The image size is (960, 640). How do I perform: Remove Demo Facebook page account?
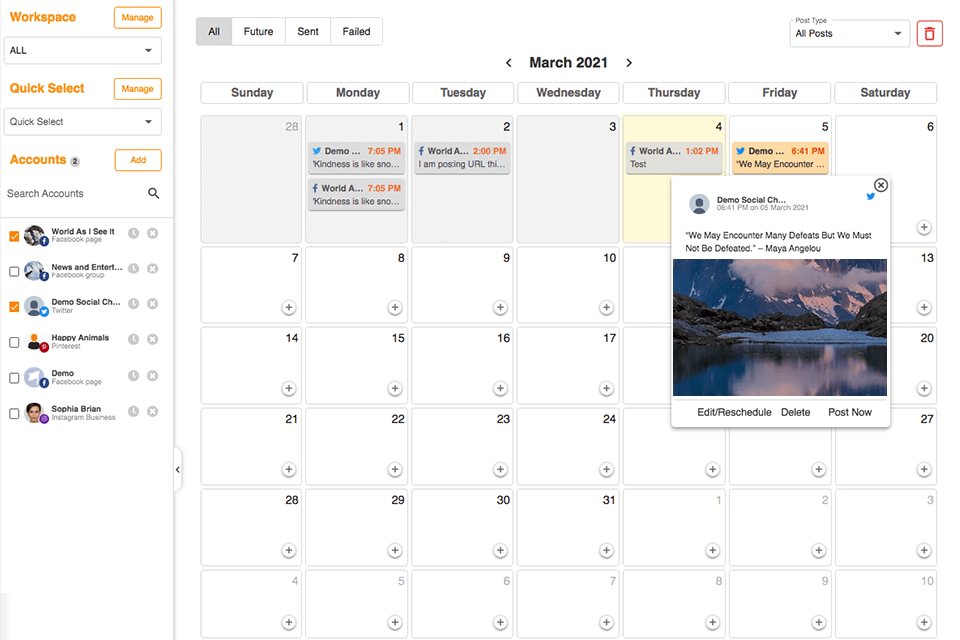click(x=152, y=375)
